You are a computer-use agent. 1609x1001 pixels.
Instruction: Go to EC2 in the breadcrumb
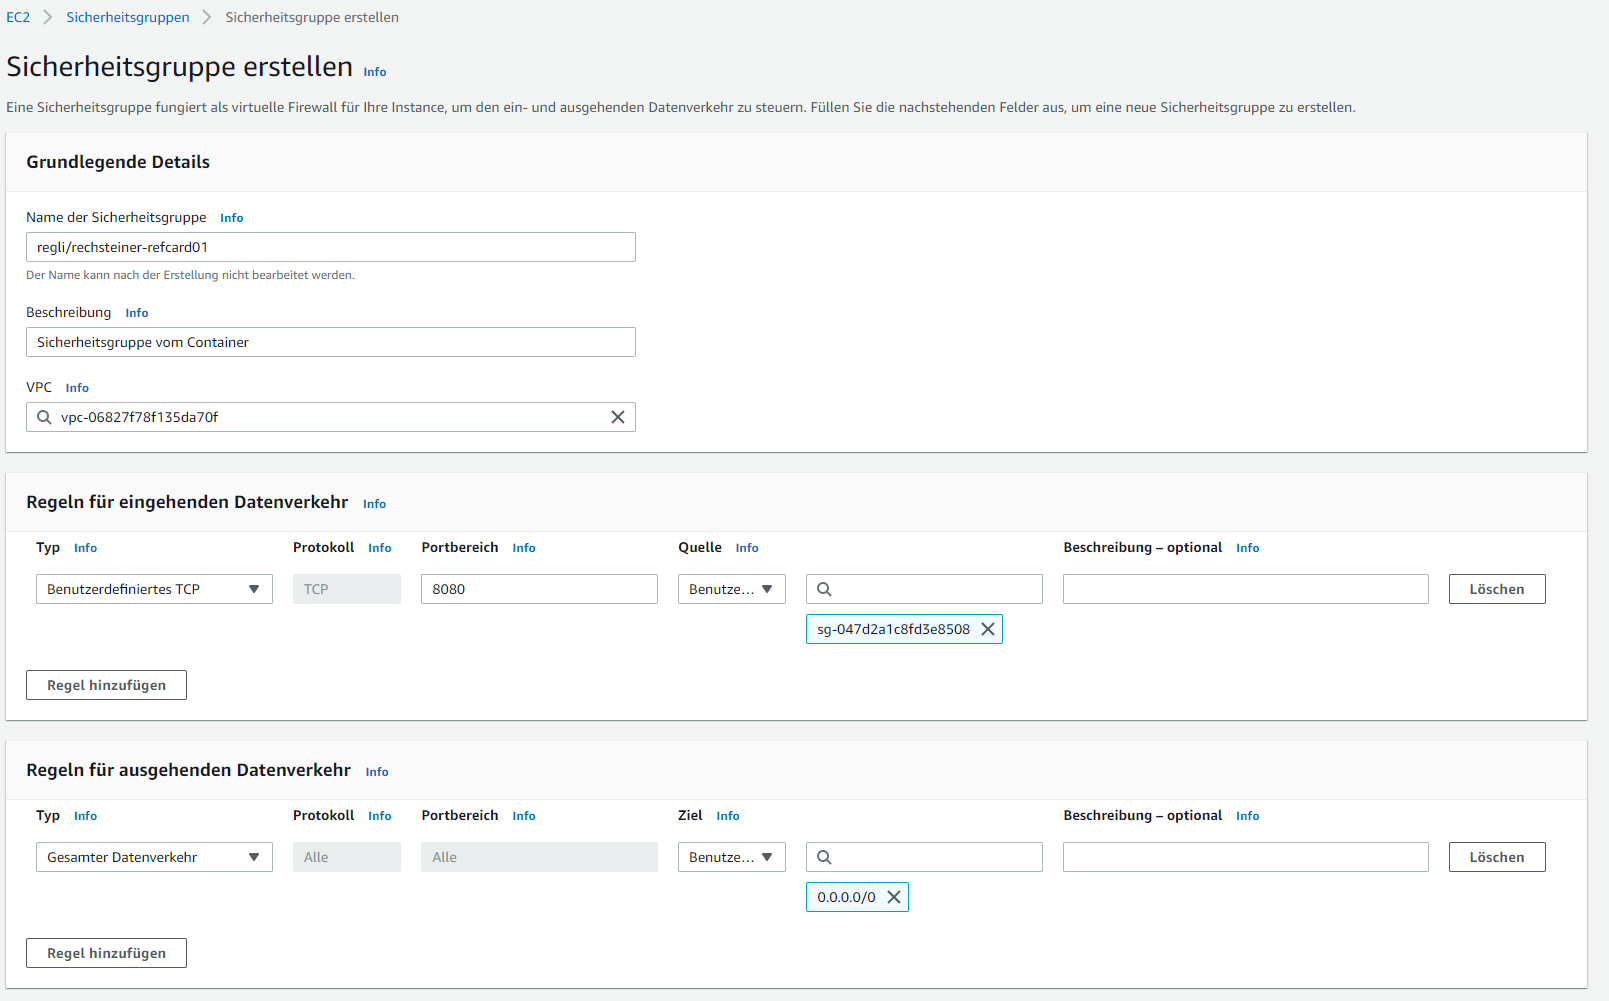[x=18, y=17]
